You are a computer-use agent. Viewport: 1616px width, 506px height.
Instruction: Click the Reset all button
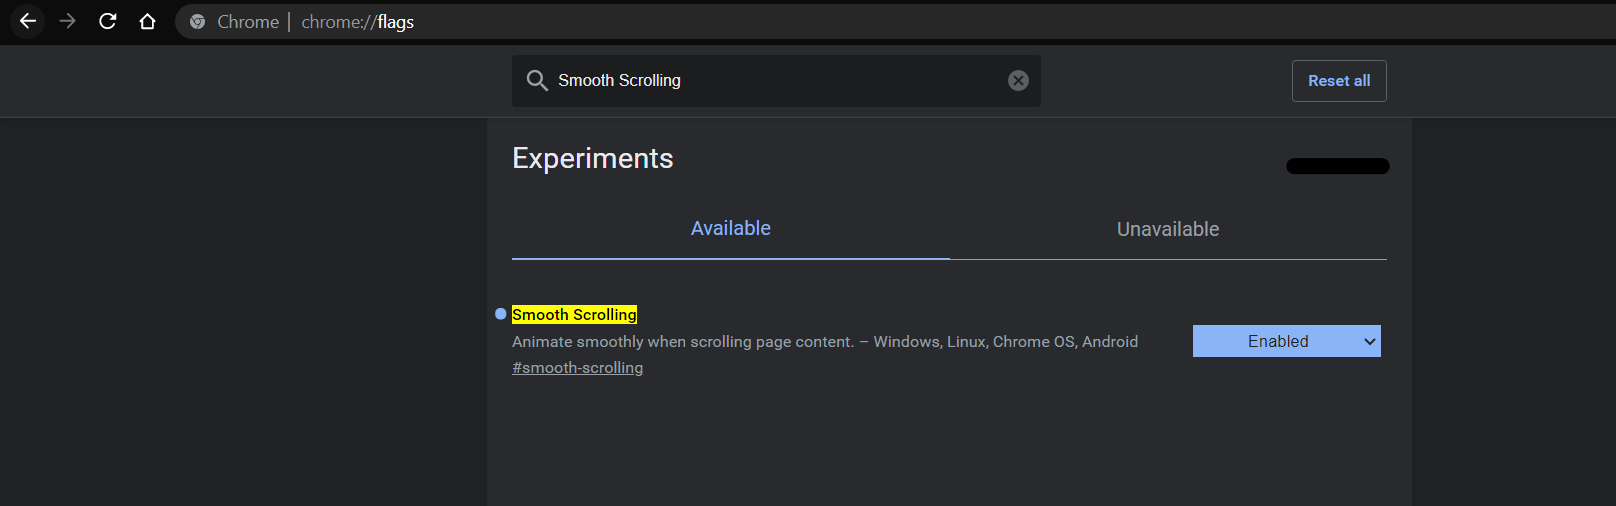[x=1339, y=81]
